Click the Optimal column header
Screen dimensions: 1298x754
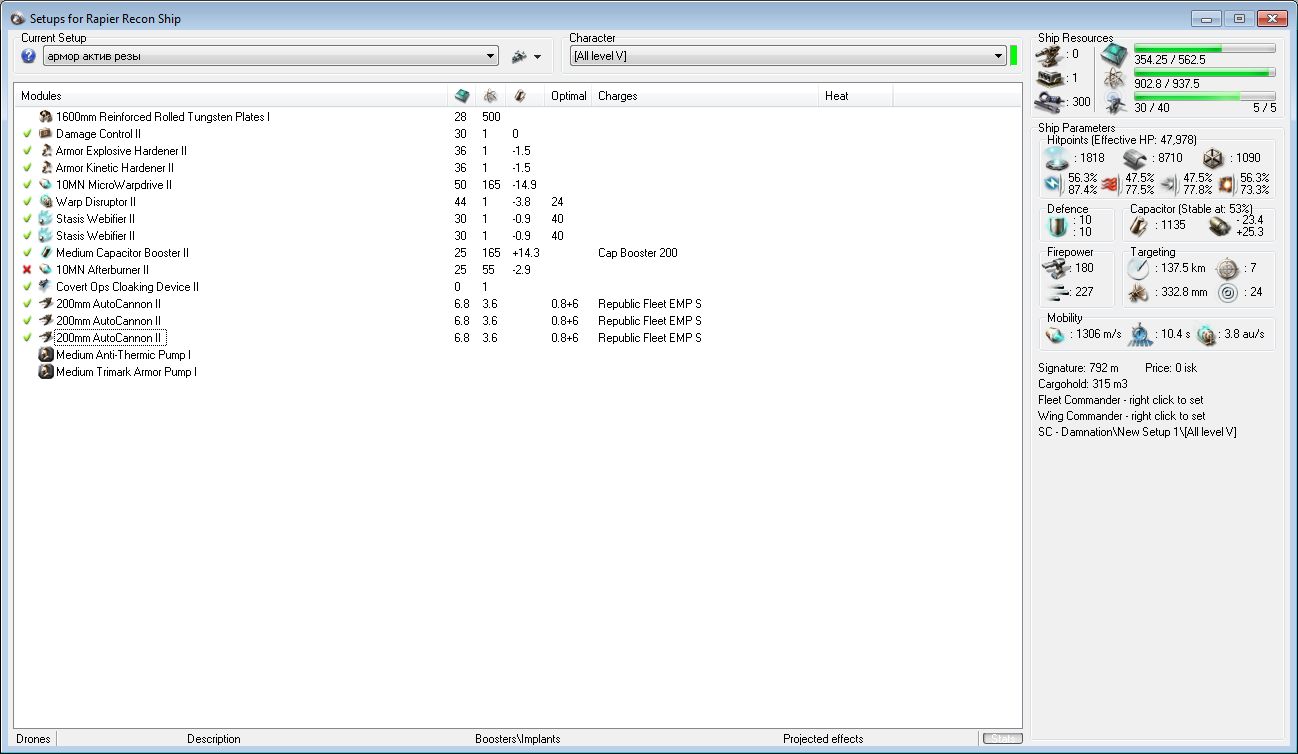[569, 96]
